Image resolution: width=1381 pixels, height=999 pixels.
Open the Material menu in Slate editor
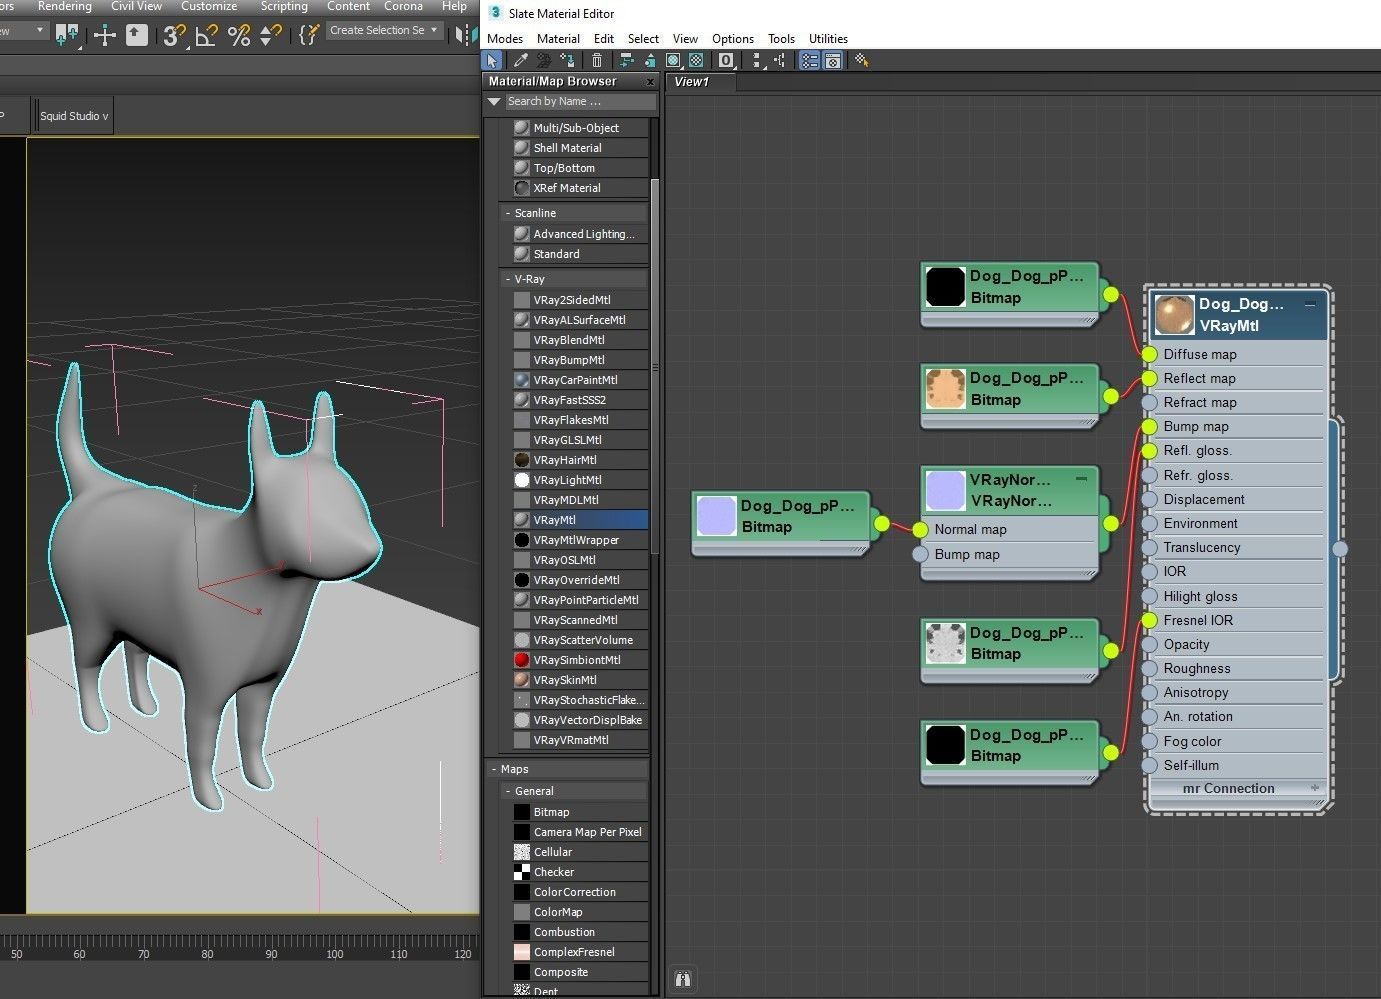[558, 39]
